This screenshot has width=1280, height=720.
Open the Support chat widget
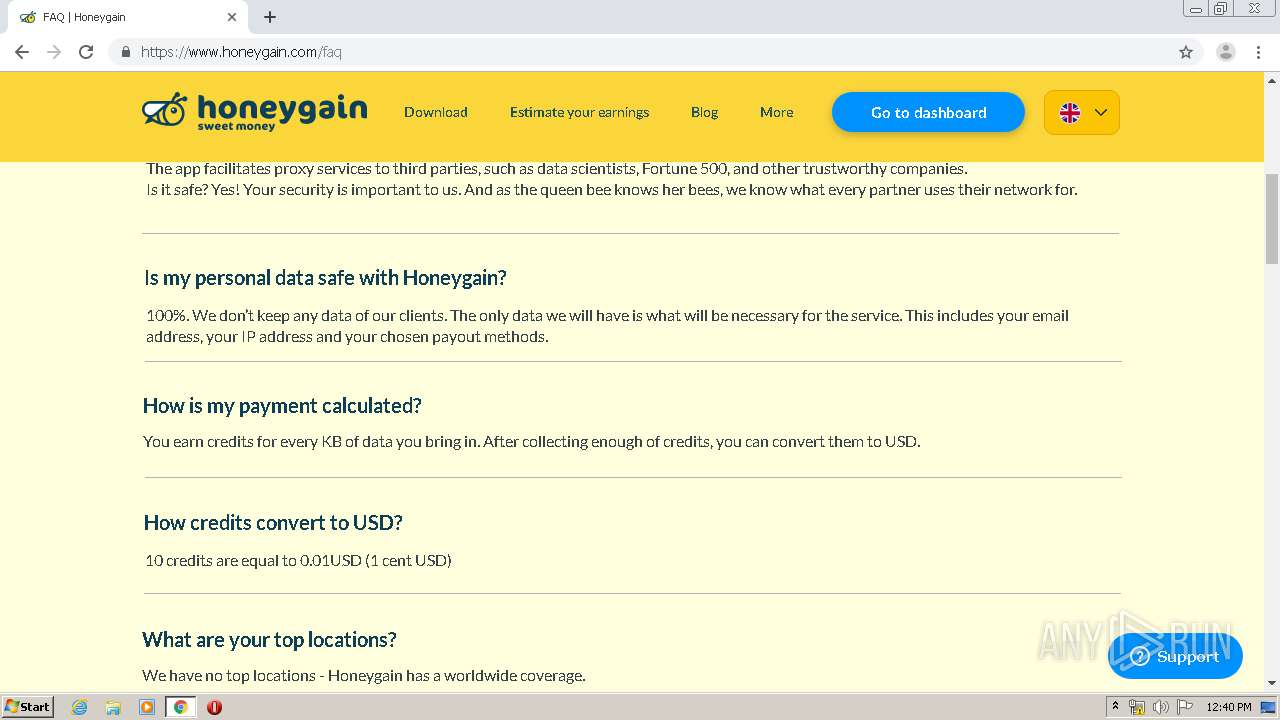(x=1175, y=656)
